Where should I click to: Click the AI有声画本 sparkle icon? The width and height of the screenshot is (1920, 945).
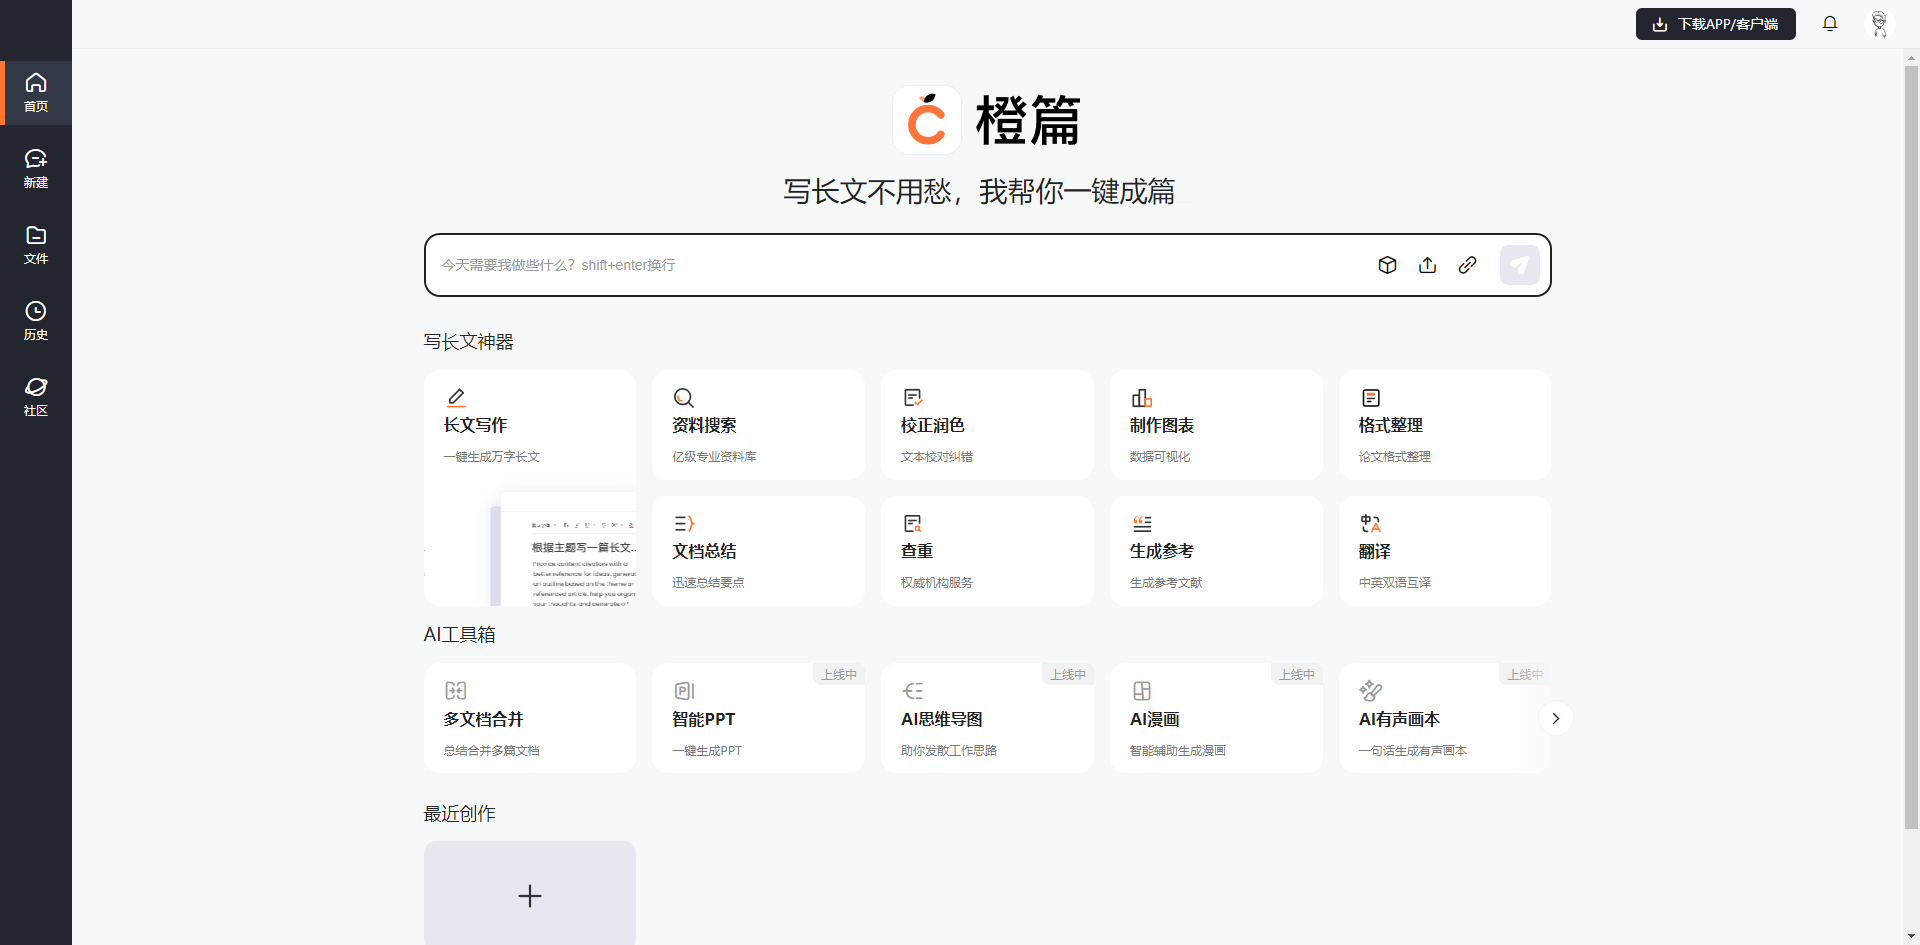click(1371, 690)
